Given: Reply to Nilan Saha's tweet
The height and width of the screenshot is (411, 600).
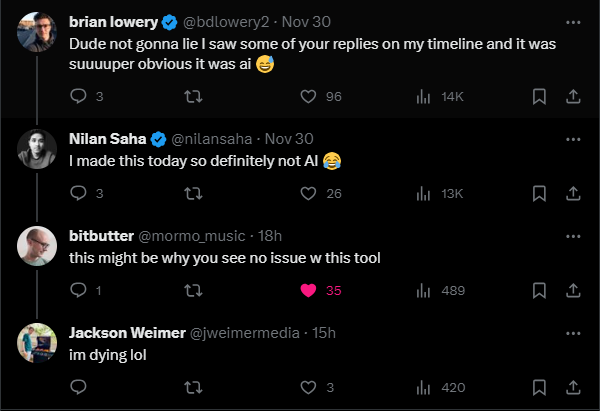Looking at the screenshot, I should [80, 193].
